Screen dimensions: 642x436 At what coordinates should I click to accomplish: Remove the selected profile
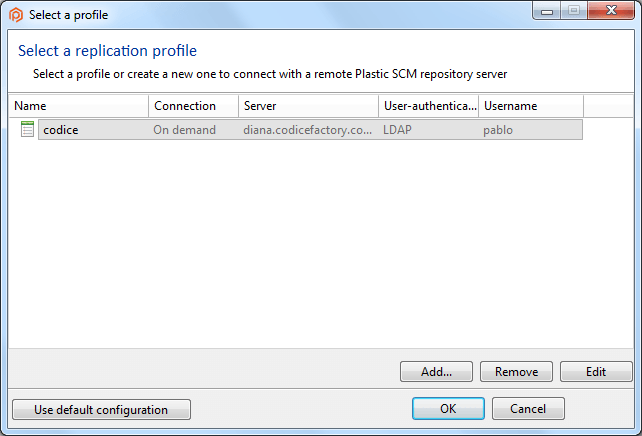[516, 371]
